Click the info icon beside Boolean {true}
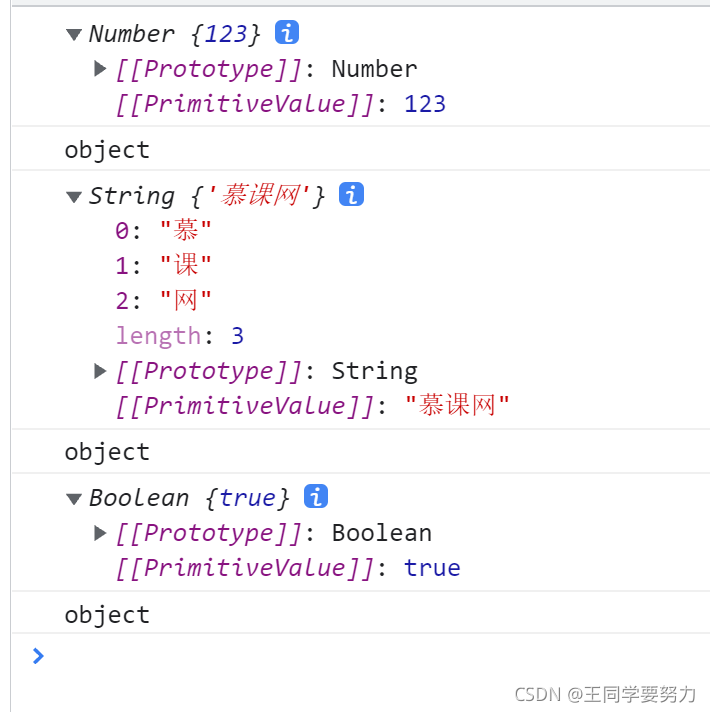The image size is (710, 712). point(316,496)
